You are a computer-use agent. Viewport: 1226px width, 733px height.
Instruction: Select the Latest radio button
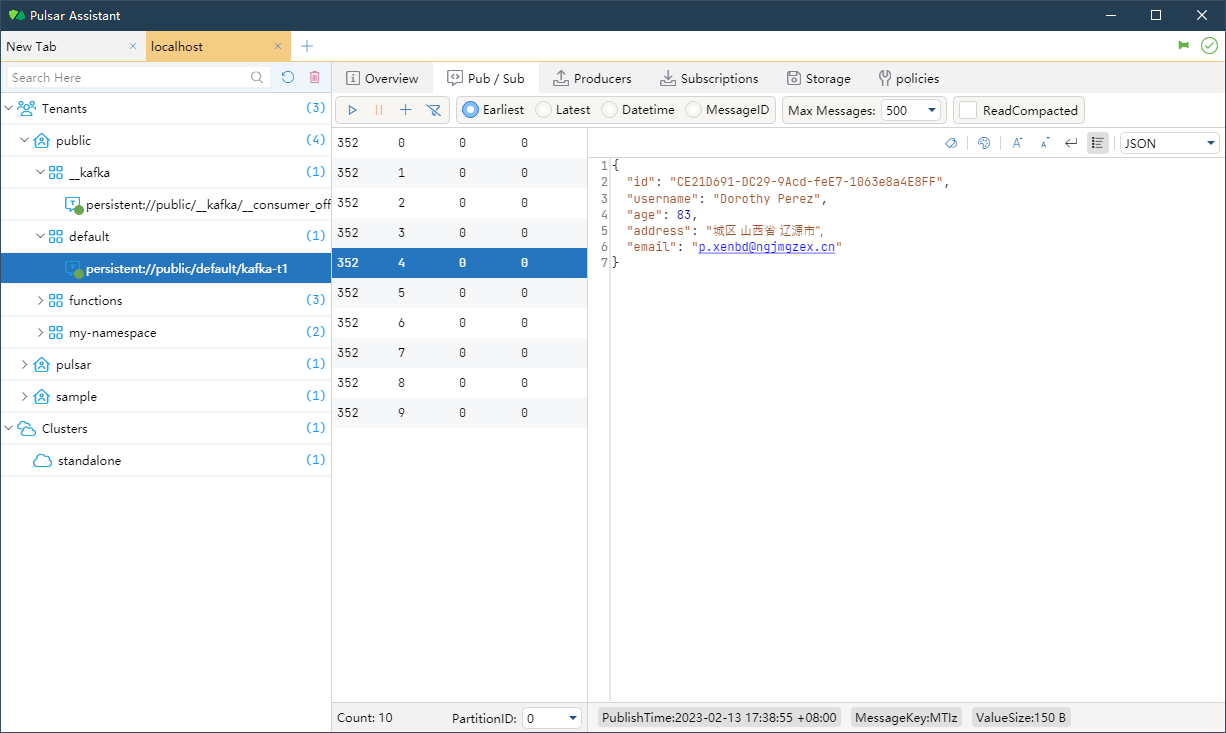coord(544,110)
